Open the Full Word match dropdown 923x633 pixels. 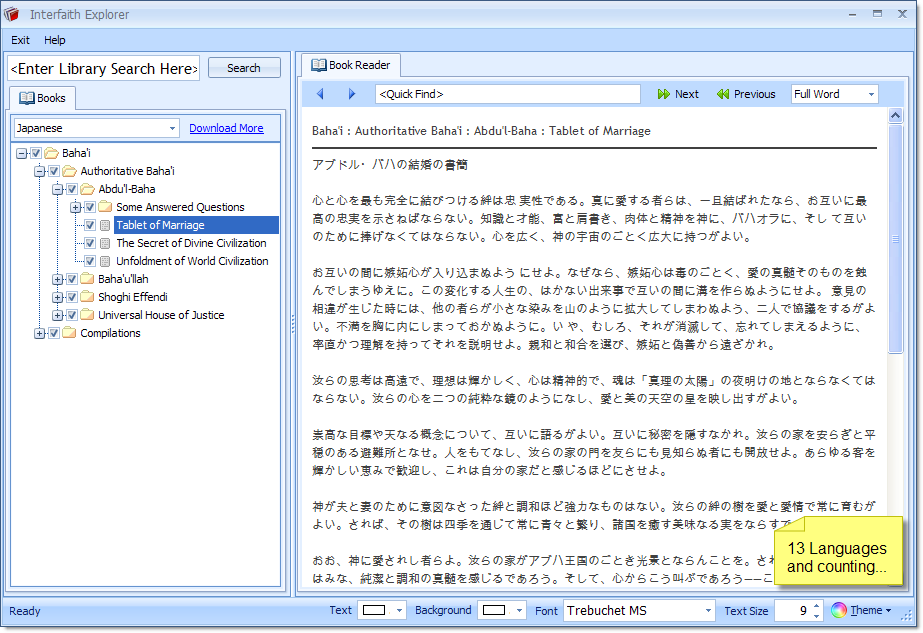[871, 94]
